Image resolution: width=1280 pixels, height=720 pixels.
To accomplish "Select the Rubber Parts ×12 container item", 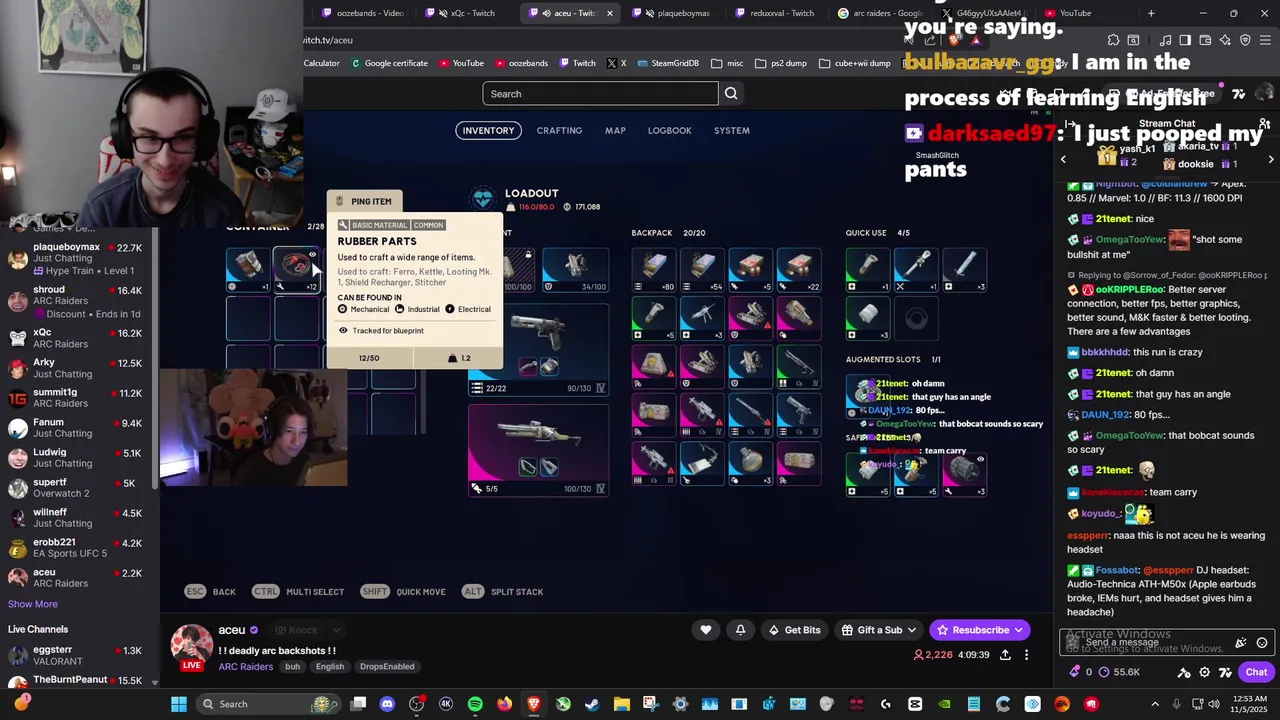I will [296, 268].
